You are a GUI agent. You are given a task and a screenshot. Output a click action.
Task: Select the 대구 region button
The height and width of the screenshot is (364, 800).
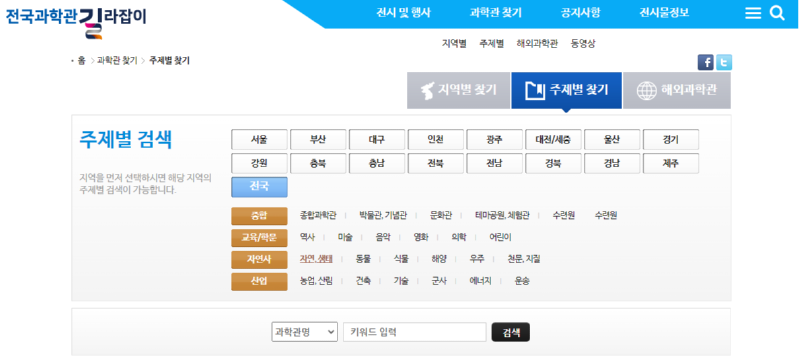click(377, 139)
